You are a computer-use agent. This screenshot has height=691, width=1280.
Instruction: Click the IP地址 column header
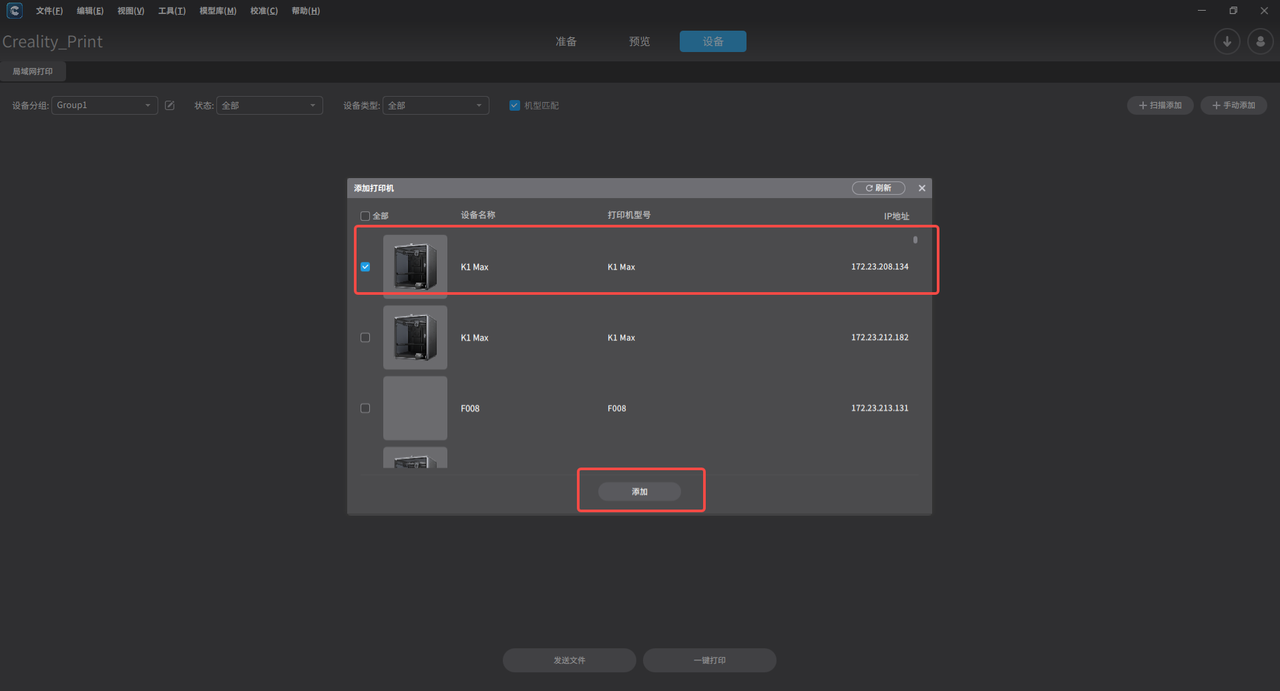click(x=897, y=216)
